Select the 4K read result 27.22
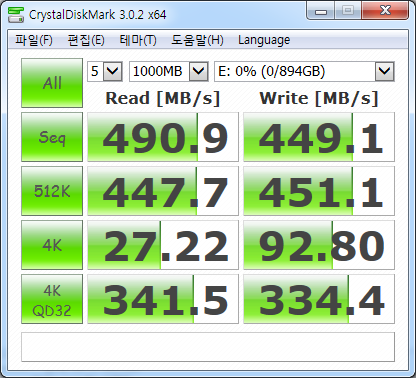Image resolution: width=416 pixels, height=378 pixels. 163,245
